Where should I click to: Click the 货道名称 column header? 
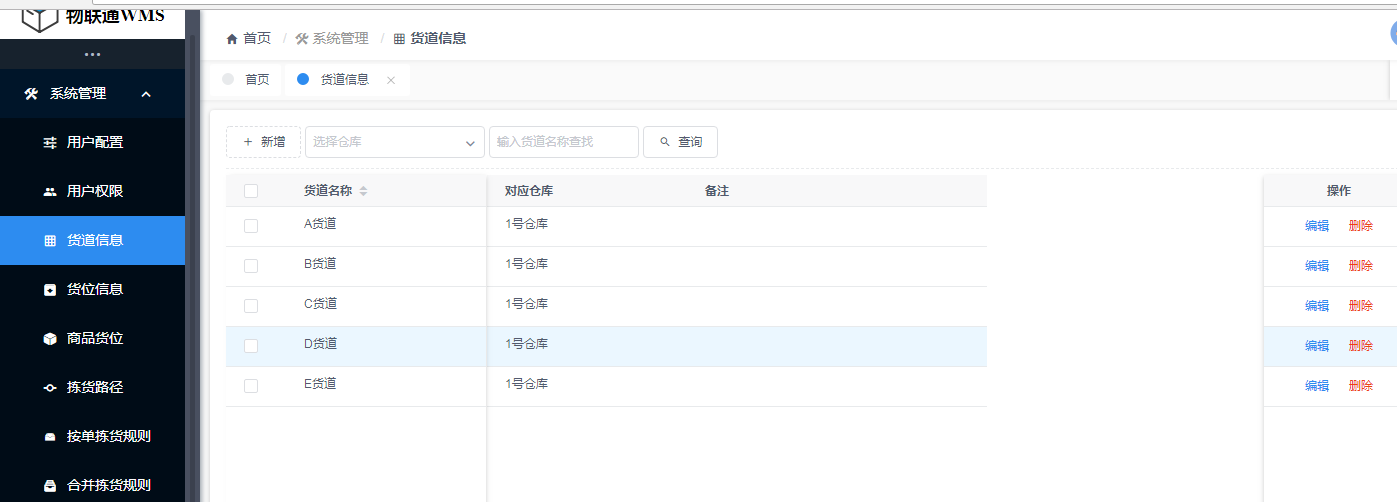click(x=328, y=191)
